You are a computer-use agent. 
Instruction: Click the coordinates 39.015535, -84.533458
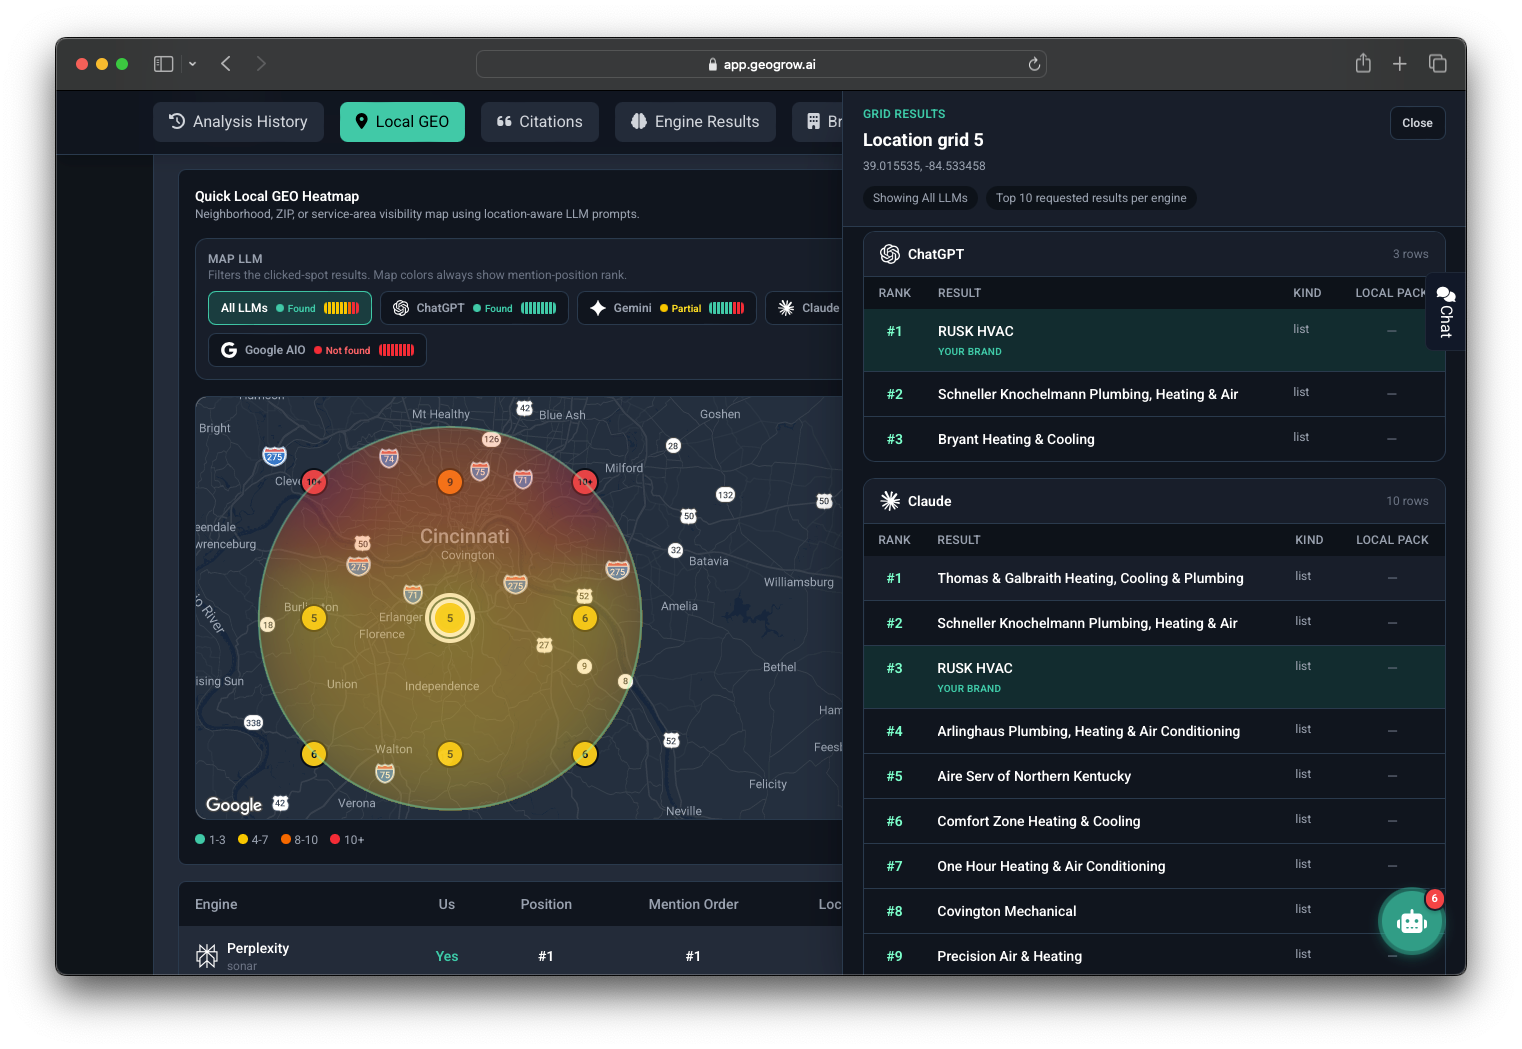tap(924, 166)
